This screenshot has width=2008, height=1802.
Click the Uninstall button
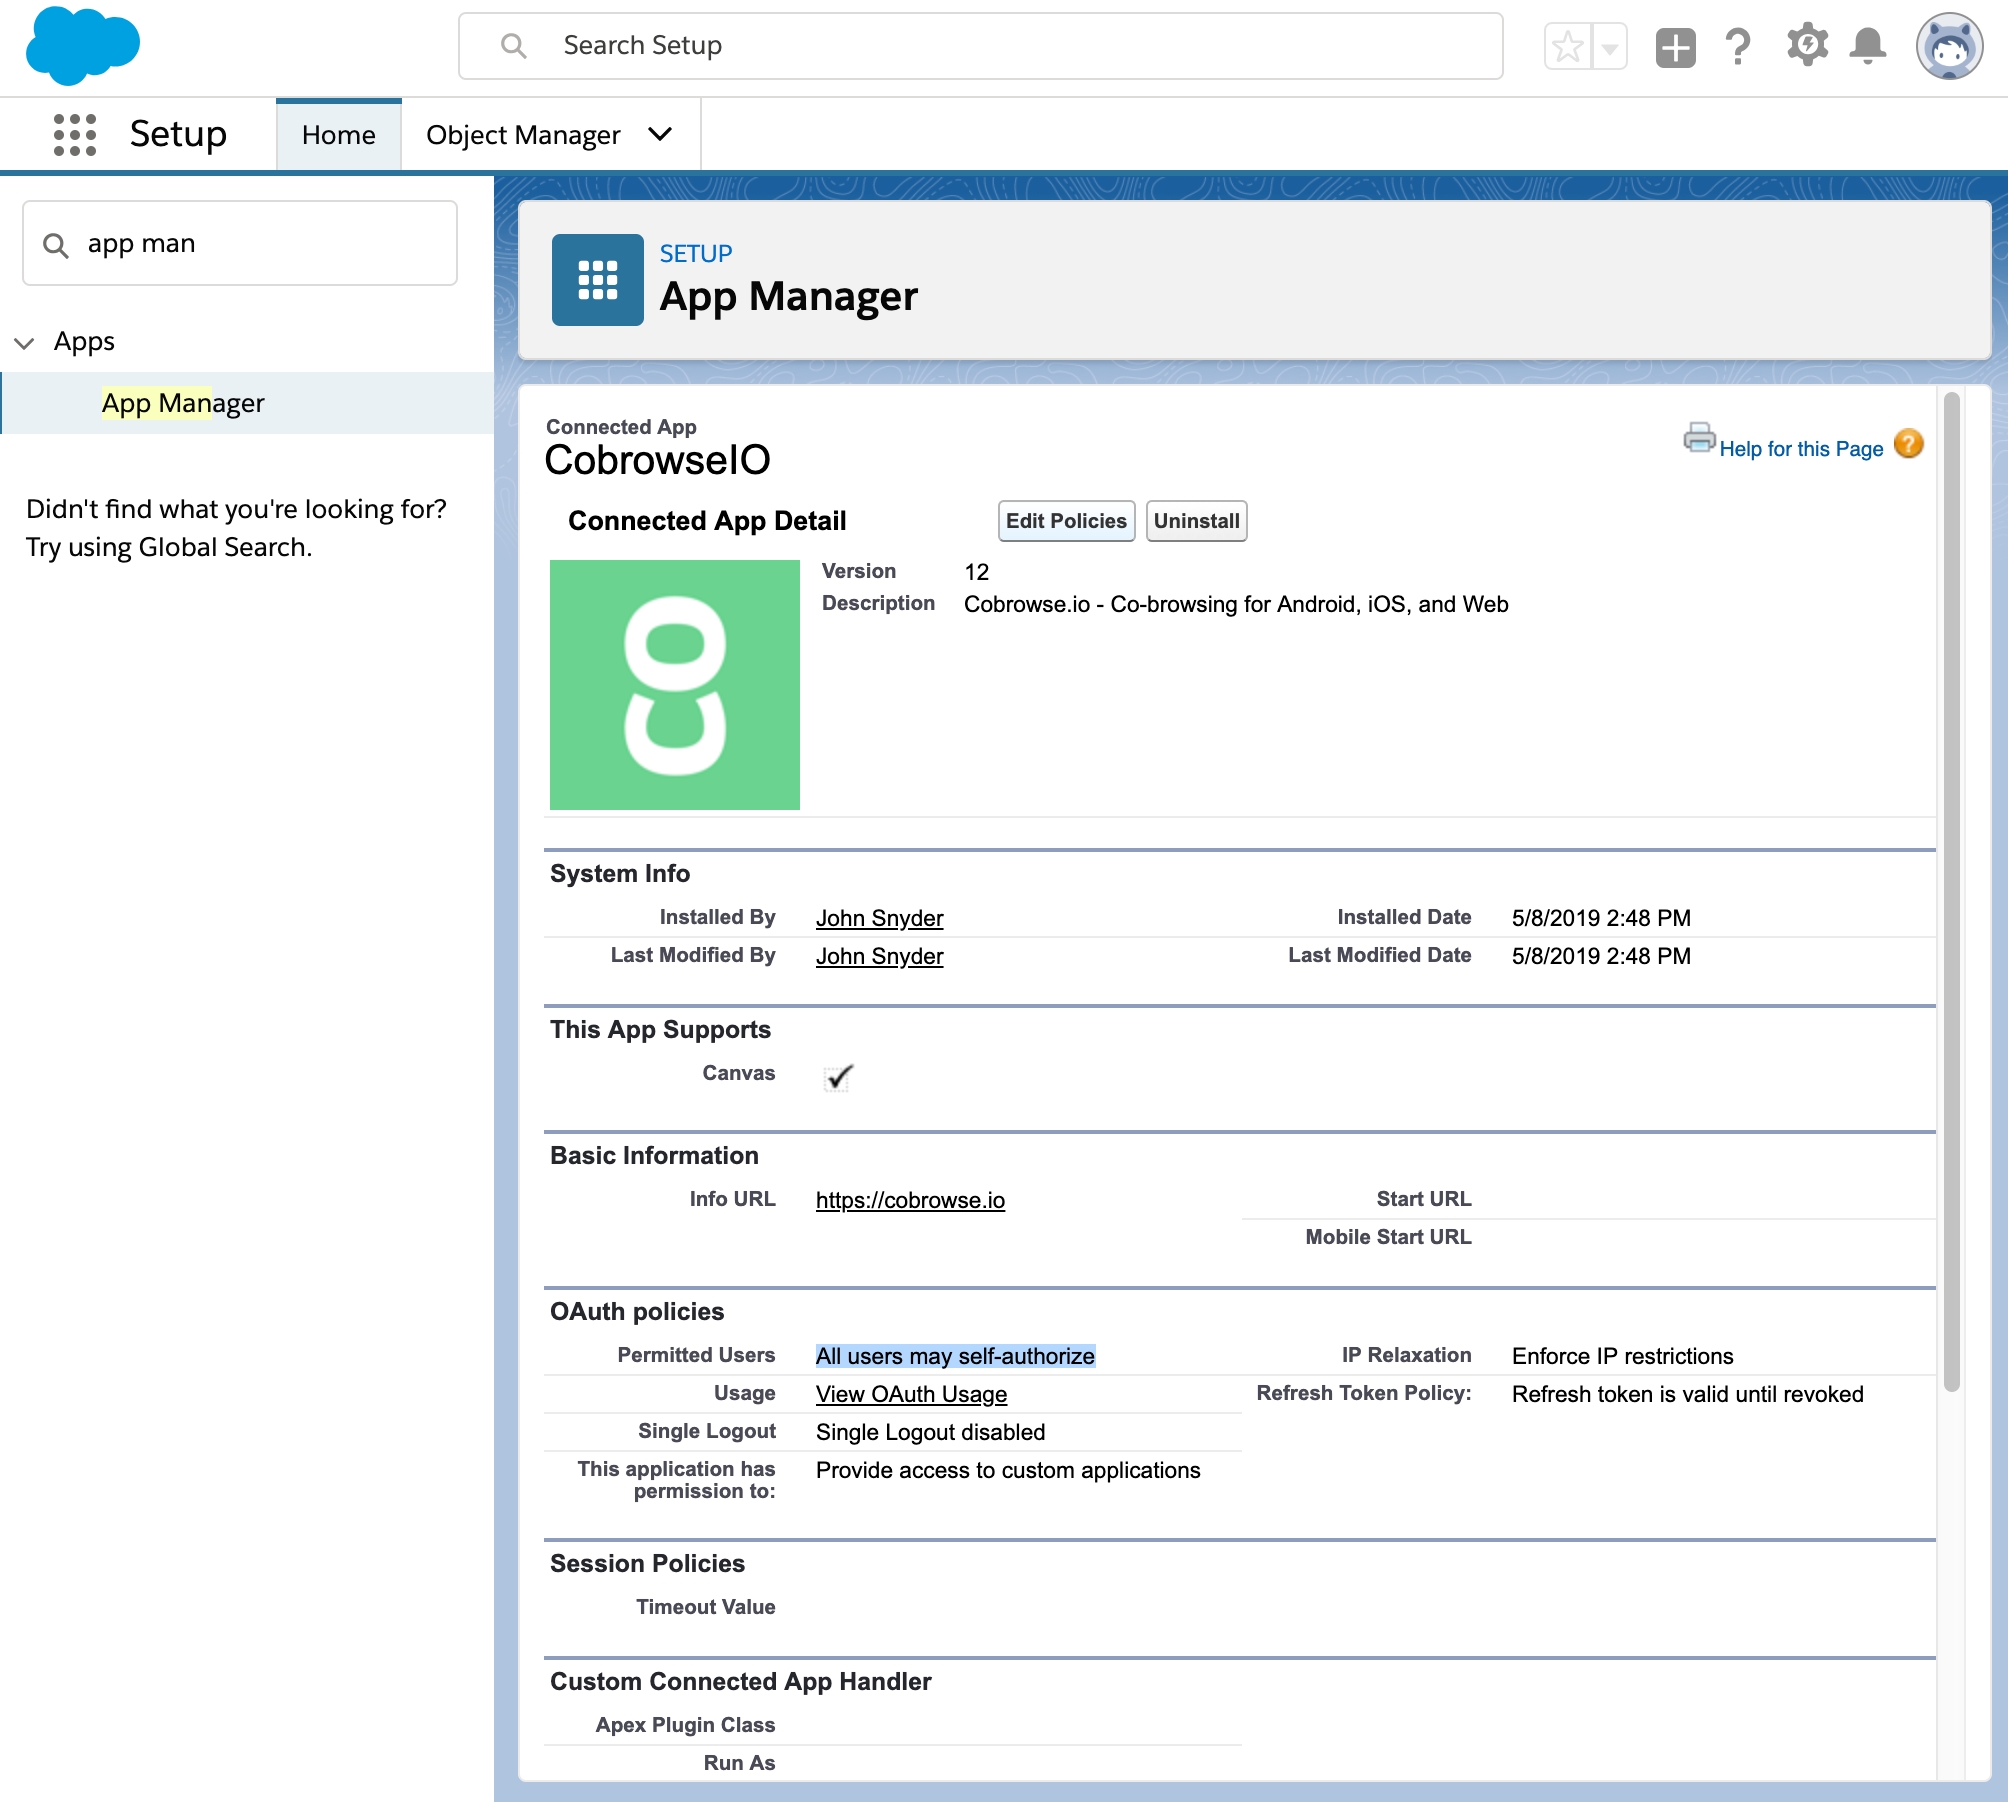[x=1196, y=521]
